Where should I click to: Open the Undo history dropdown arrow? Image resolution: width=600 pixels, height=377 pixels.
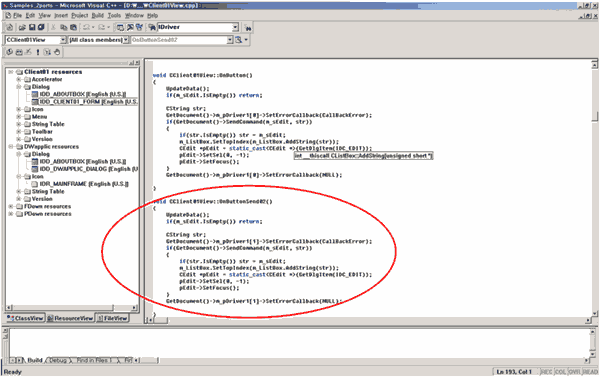pyautogui.click(x=93, y=27)
